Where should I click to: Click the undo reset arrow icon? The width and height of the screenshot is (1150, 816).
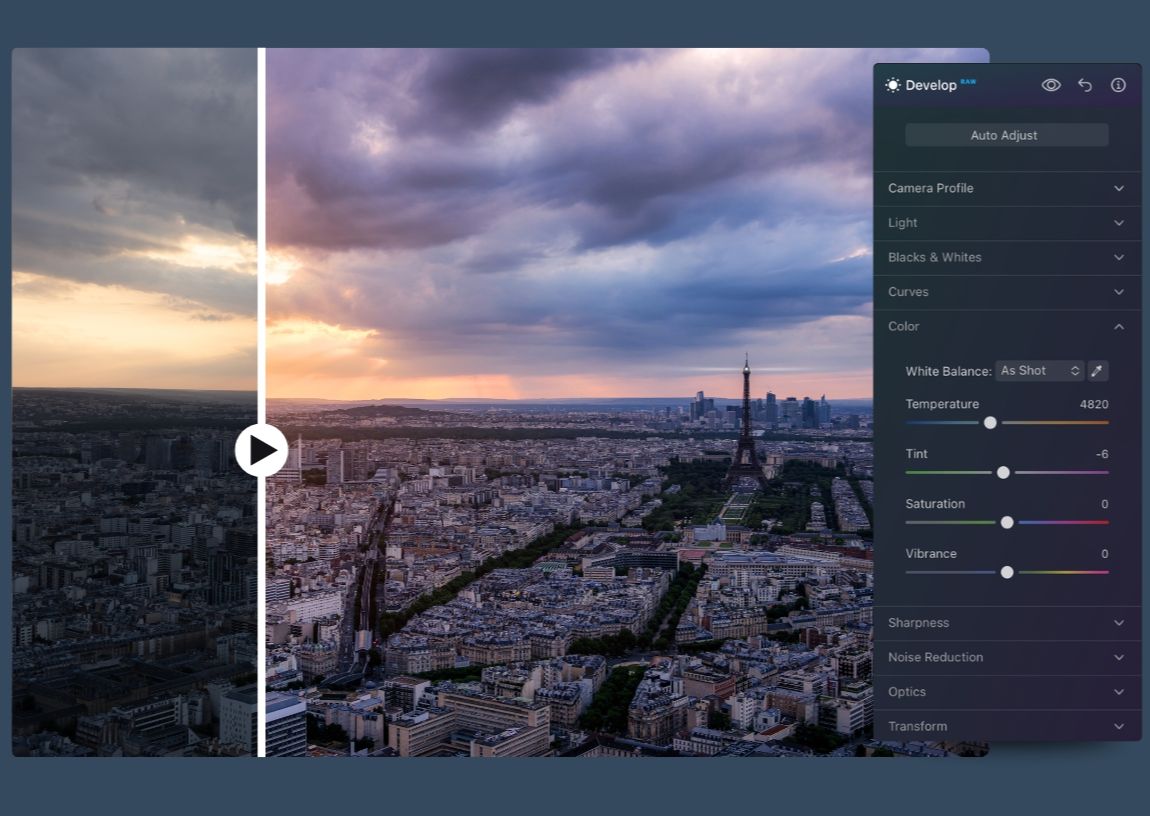[1085, 85]
